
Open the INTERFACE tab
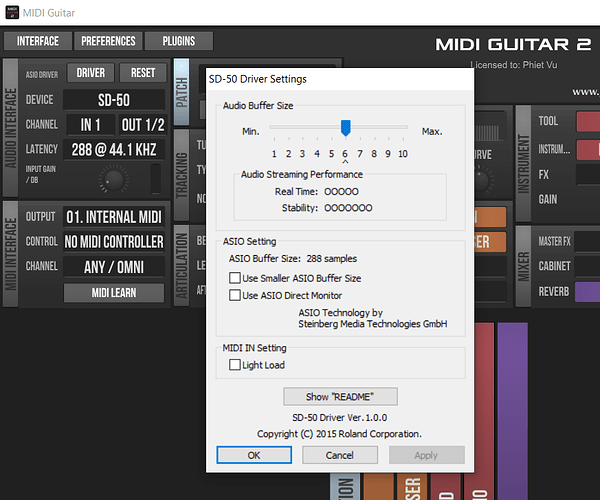[x=38, y=41]
